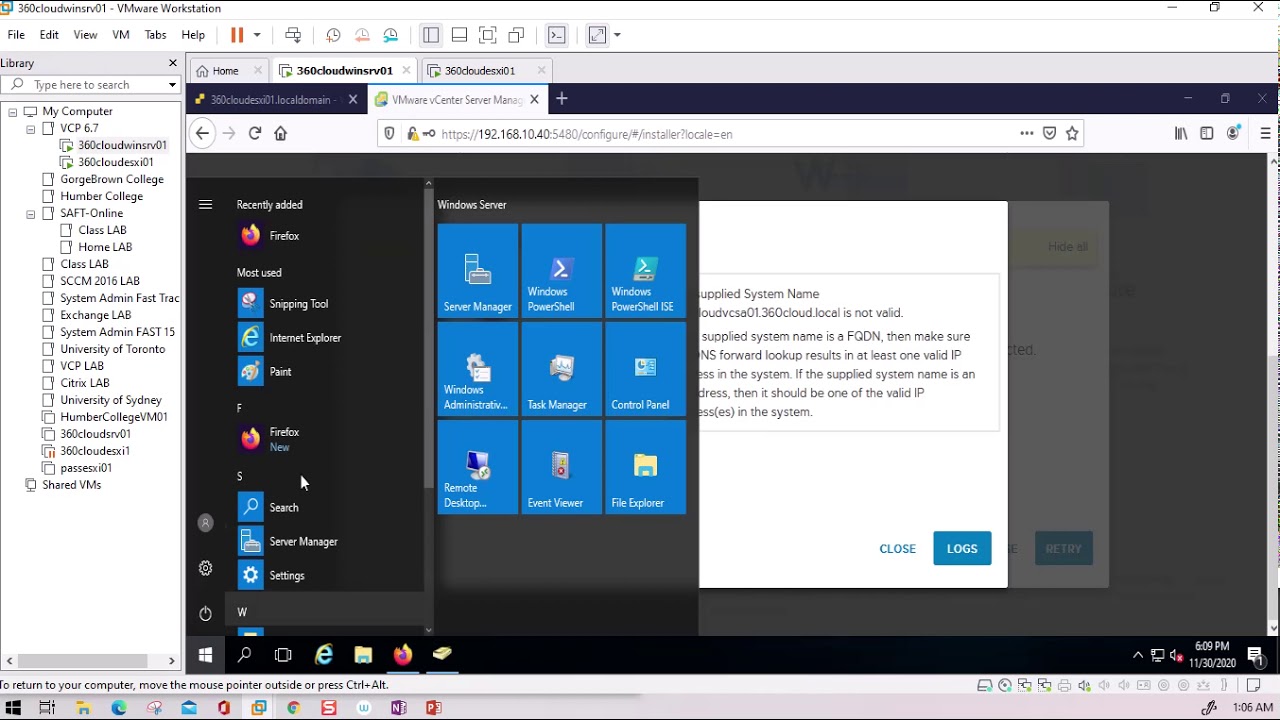1280x720 pixels.
Task: Collapse the VCP 6.7 folder
Action: [x=30, y=129]
